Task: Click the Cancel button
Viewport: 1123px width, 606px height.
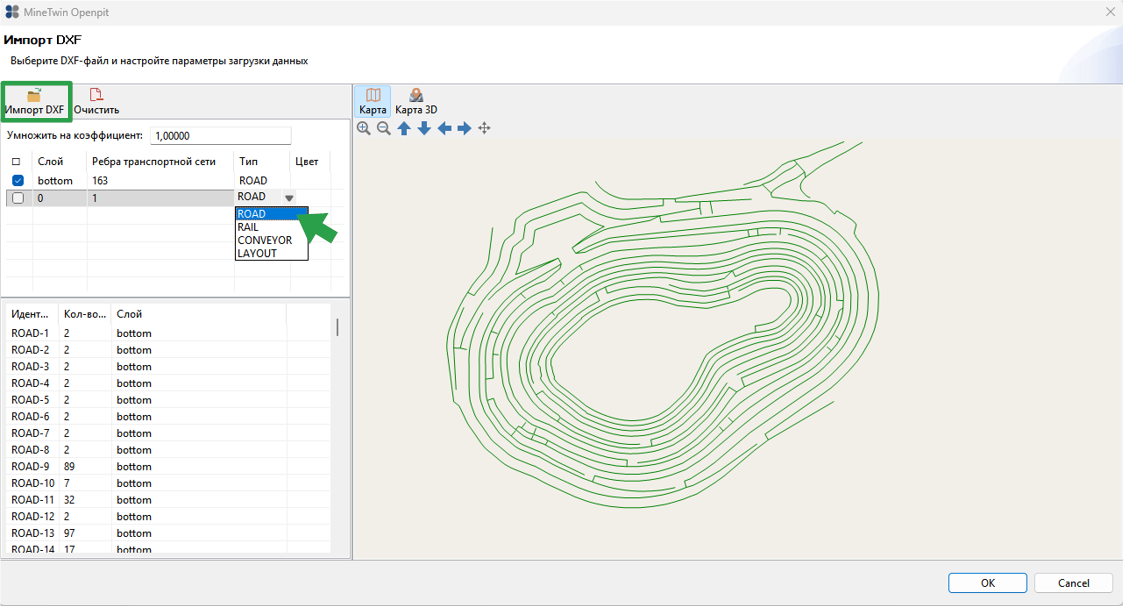Action: [x=1074, y=583]
